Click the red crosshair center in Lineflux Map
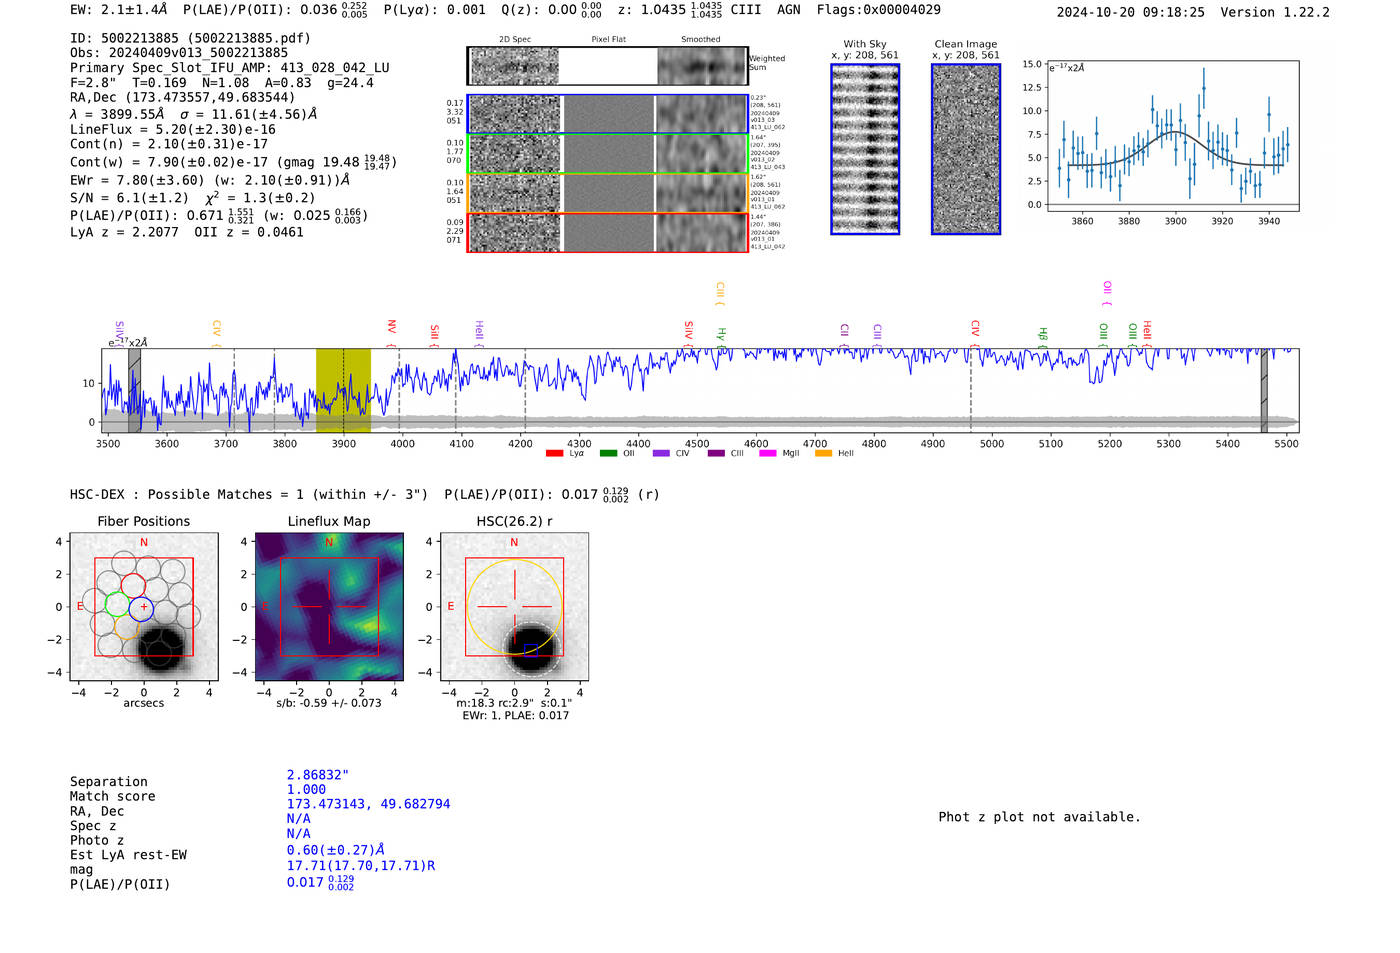Screen dimensions: 1400x953 click(x=329, y=606)
